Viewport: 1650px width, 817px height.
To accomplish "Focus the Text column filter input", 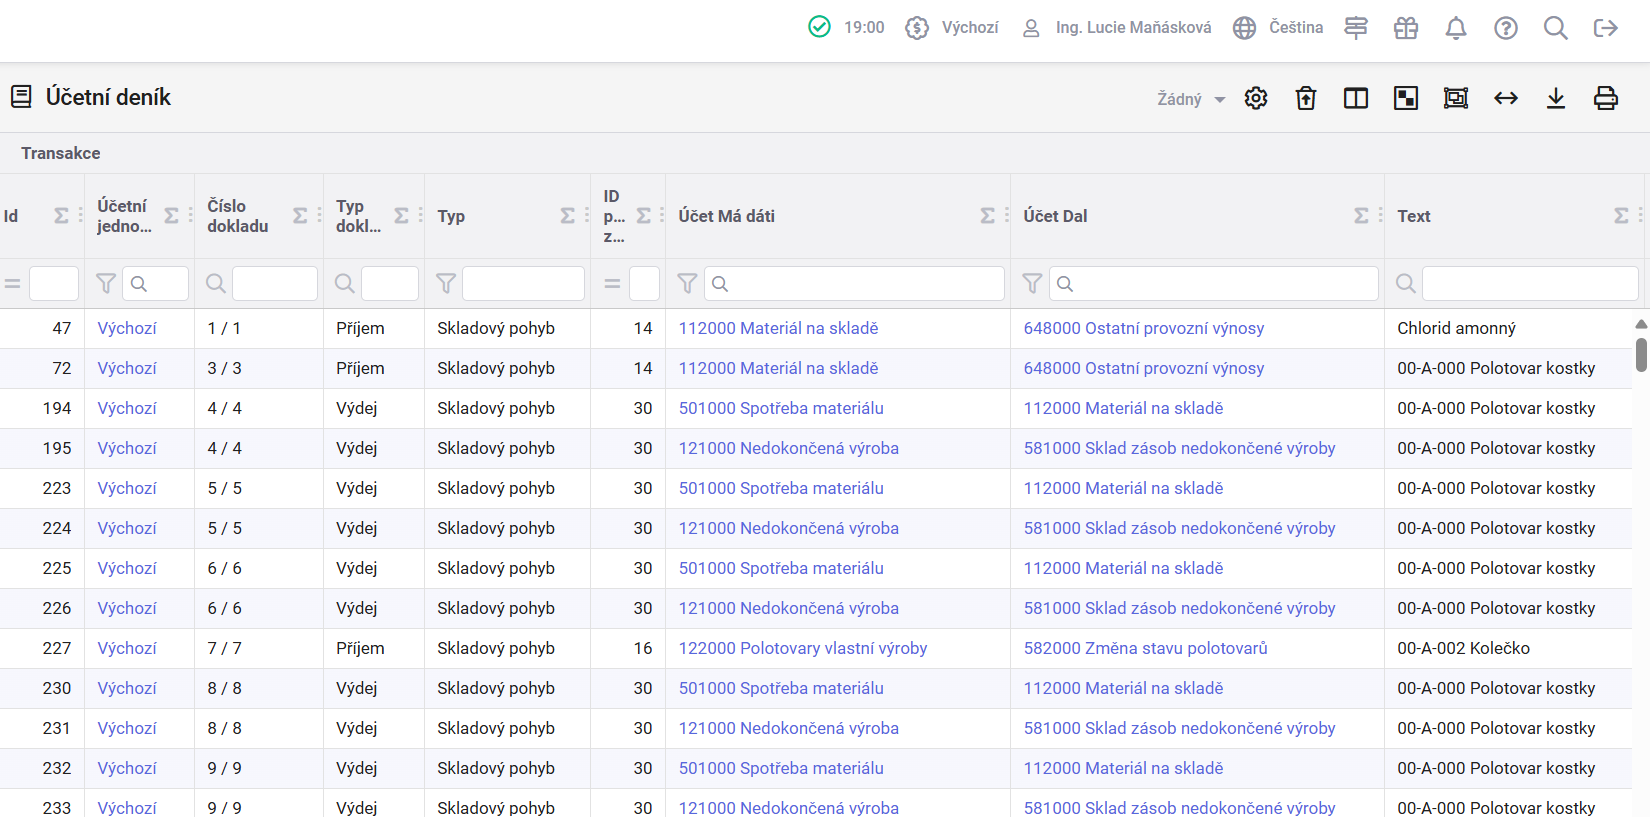I will pyautogui.click(x=1530, y=284).
